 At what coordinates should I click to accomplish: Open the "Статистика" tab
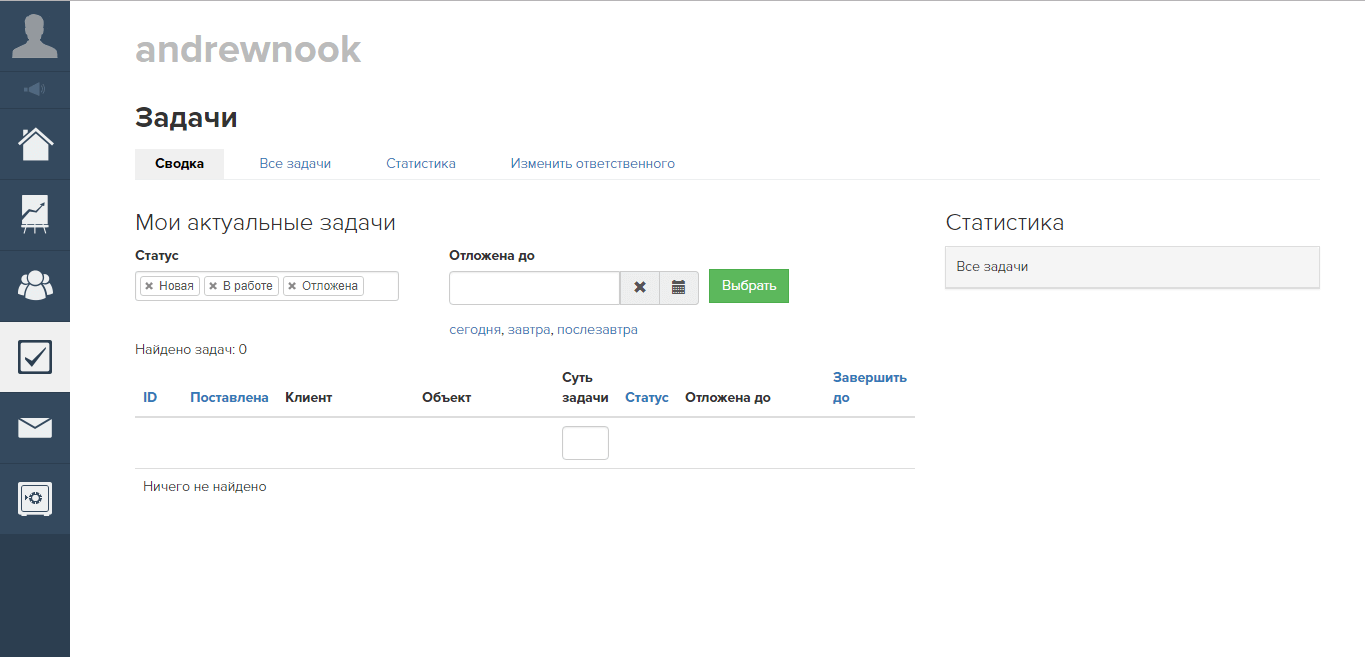(421, 164)
